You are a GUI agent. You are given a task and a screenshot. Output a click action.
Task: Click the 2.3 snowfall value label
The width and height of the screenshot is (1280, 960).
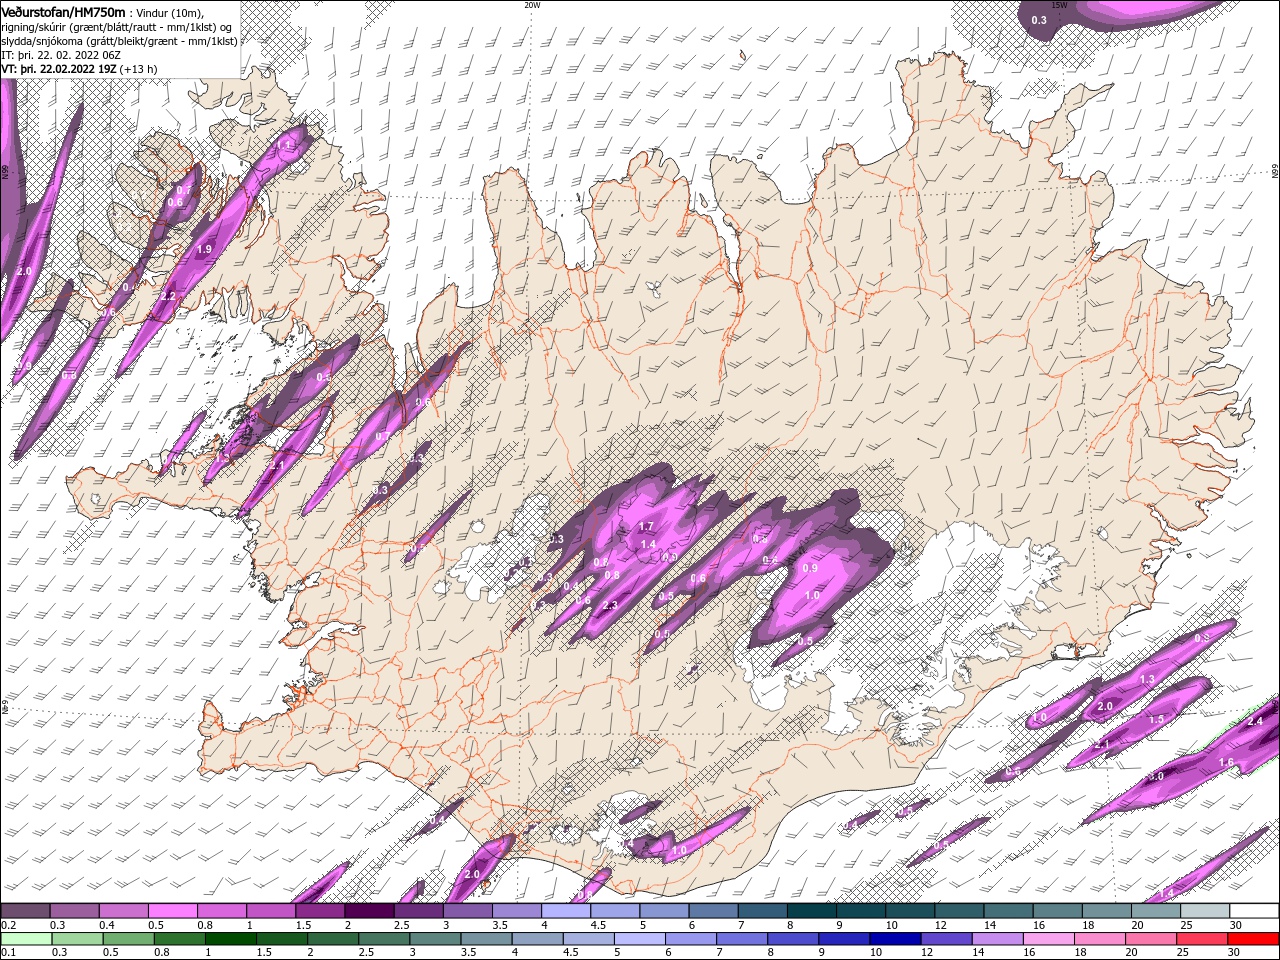click(x=610, y=606)
